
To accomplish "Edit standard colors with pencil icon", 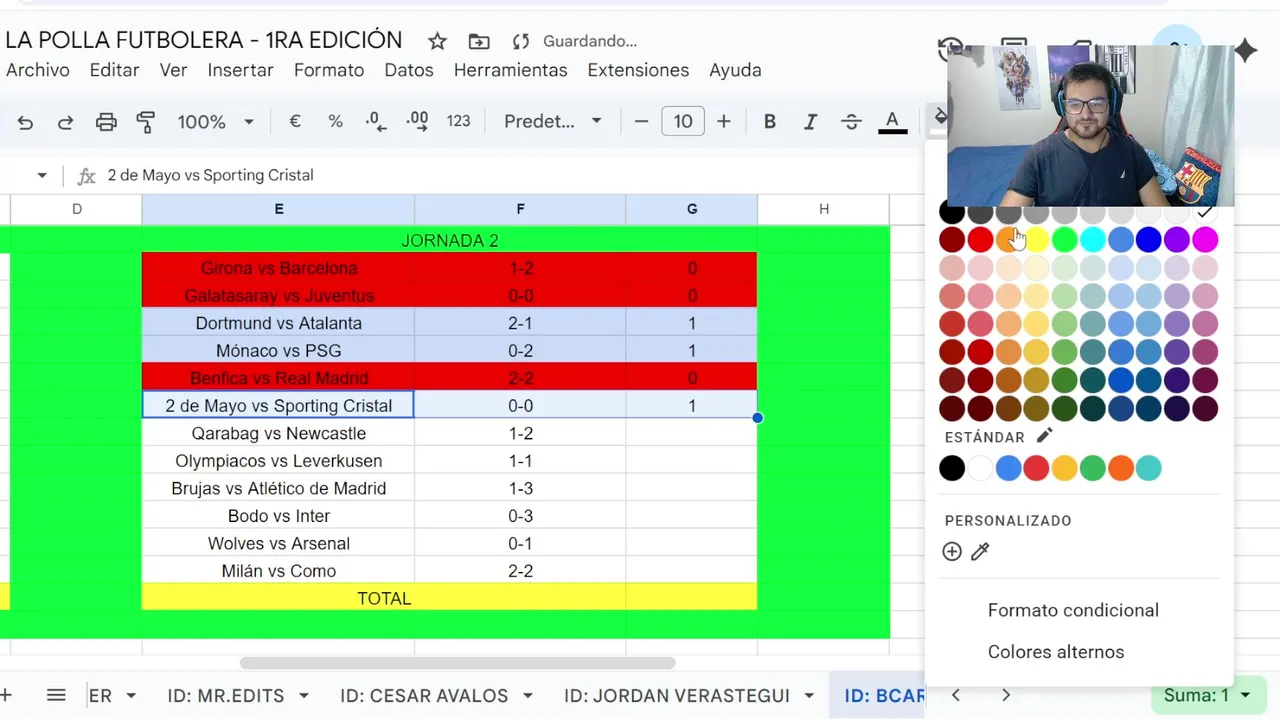I will click(1044, 436).
